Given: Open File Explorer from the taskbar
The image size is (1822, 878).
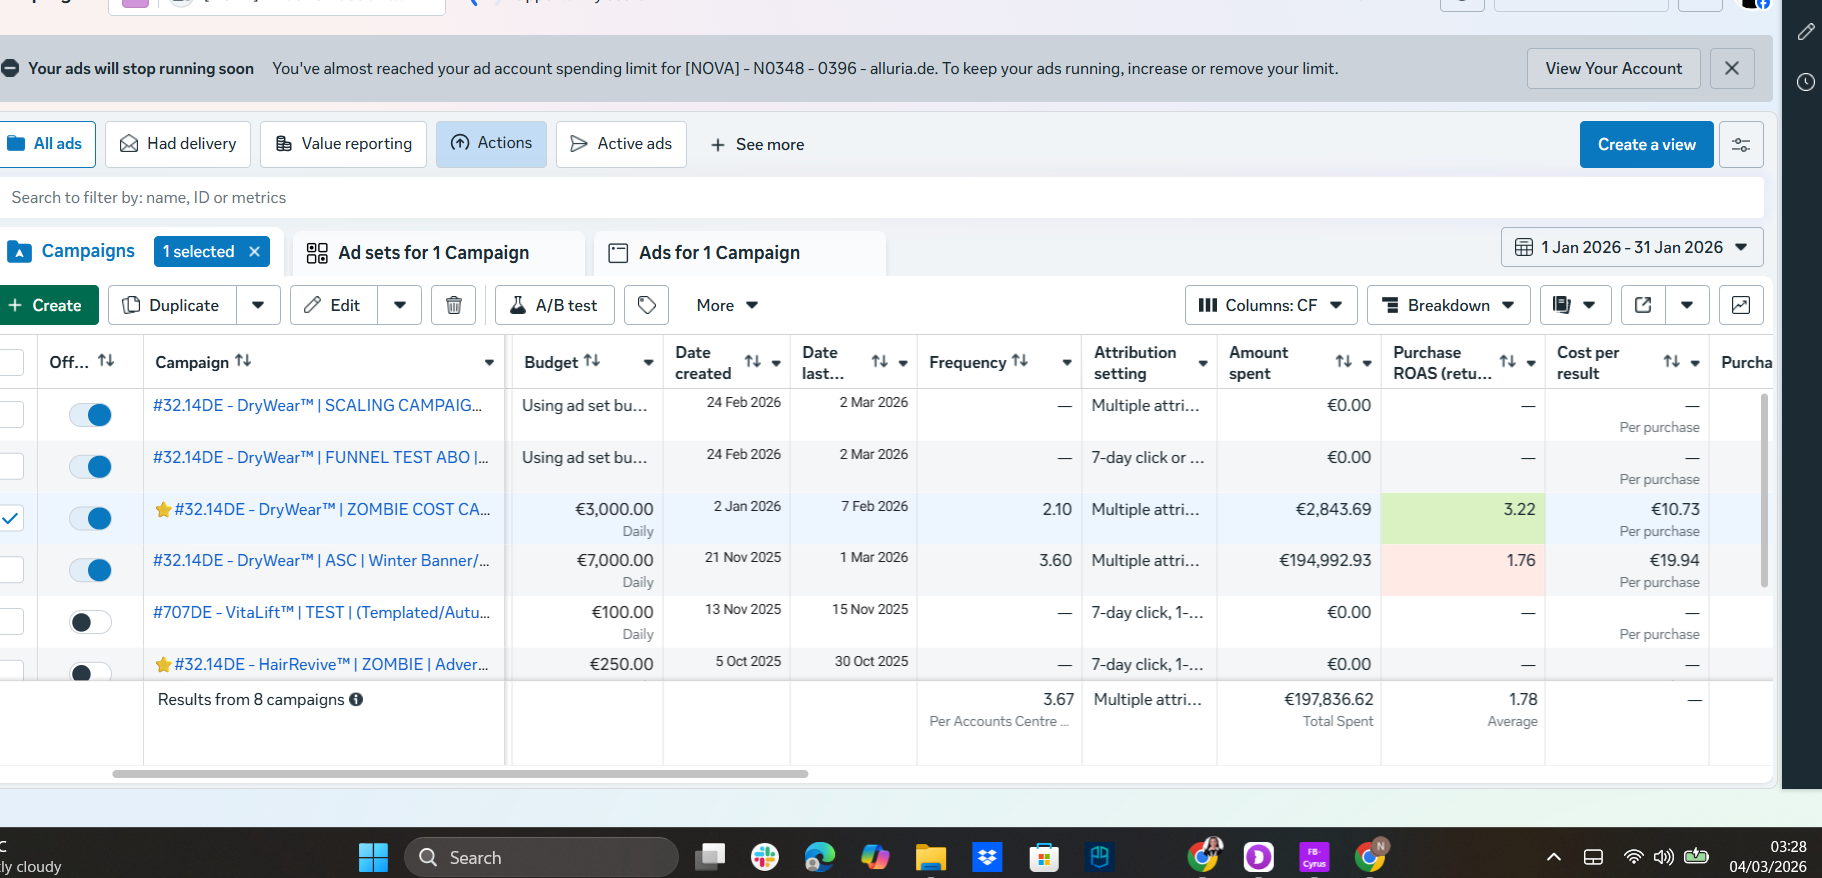Looking at the screenshot, I should point(931,857).
